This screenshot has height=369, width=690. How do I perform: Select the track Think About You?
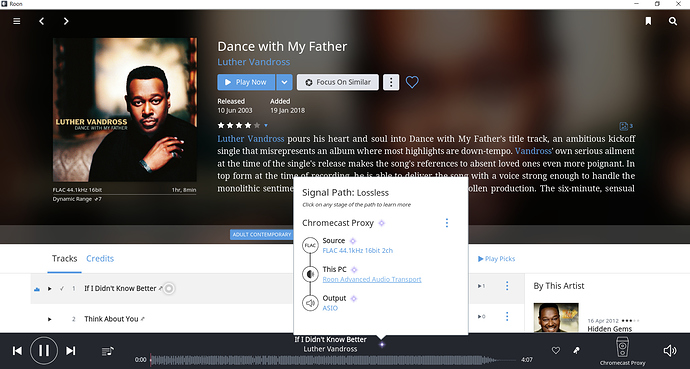[x=111, y=319]
